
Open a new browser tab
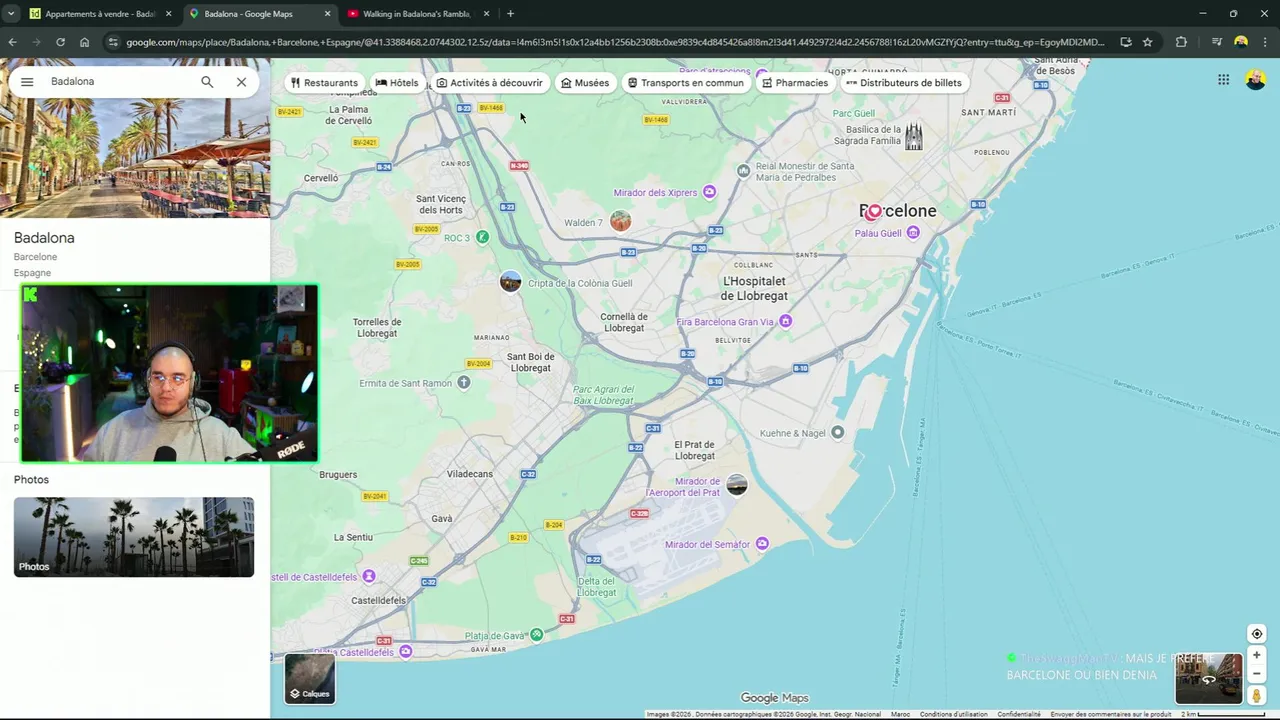[510, 14]
